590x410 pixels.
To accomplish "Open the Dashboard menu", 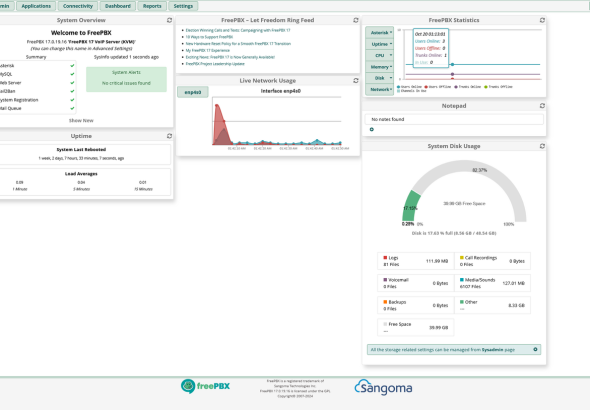I will [118, 6].
